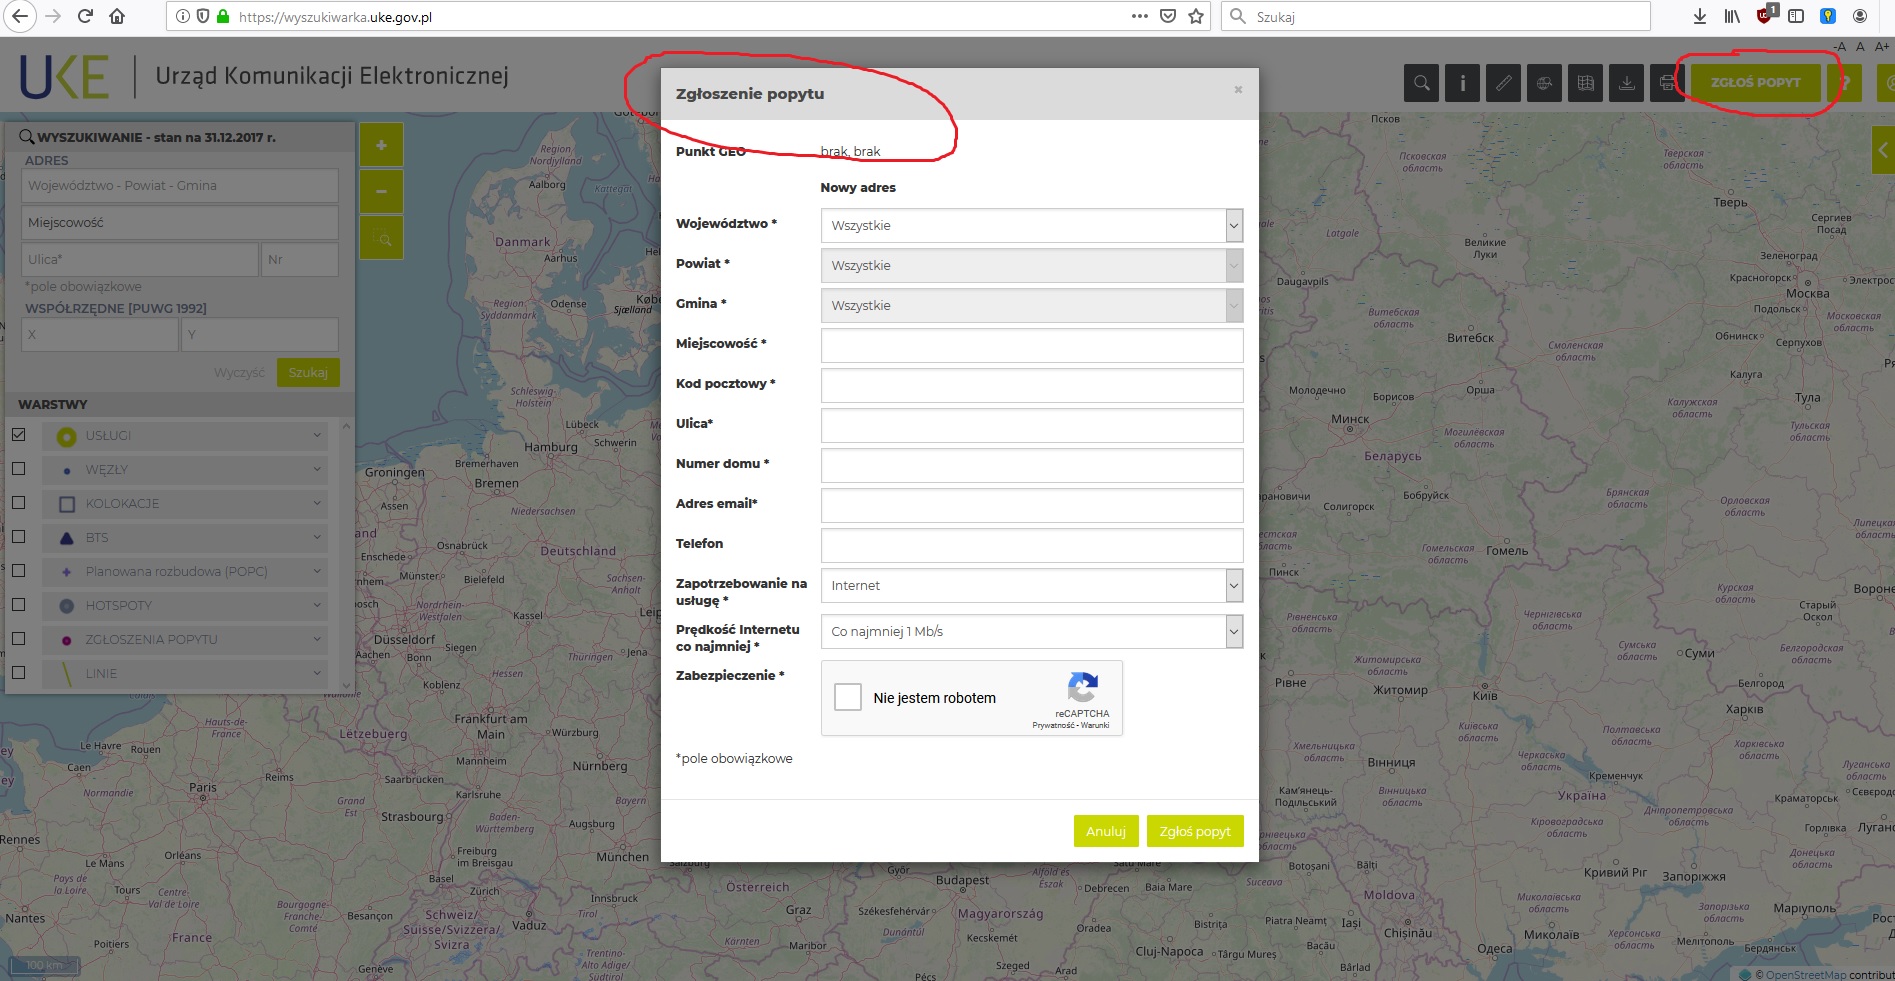Click the ZGŁOŚ POPYT header button
The height and width of the screenshot is (981, 1895).
point(1755,83)
